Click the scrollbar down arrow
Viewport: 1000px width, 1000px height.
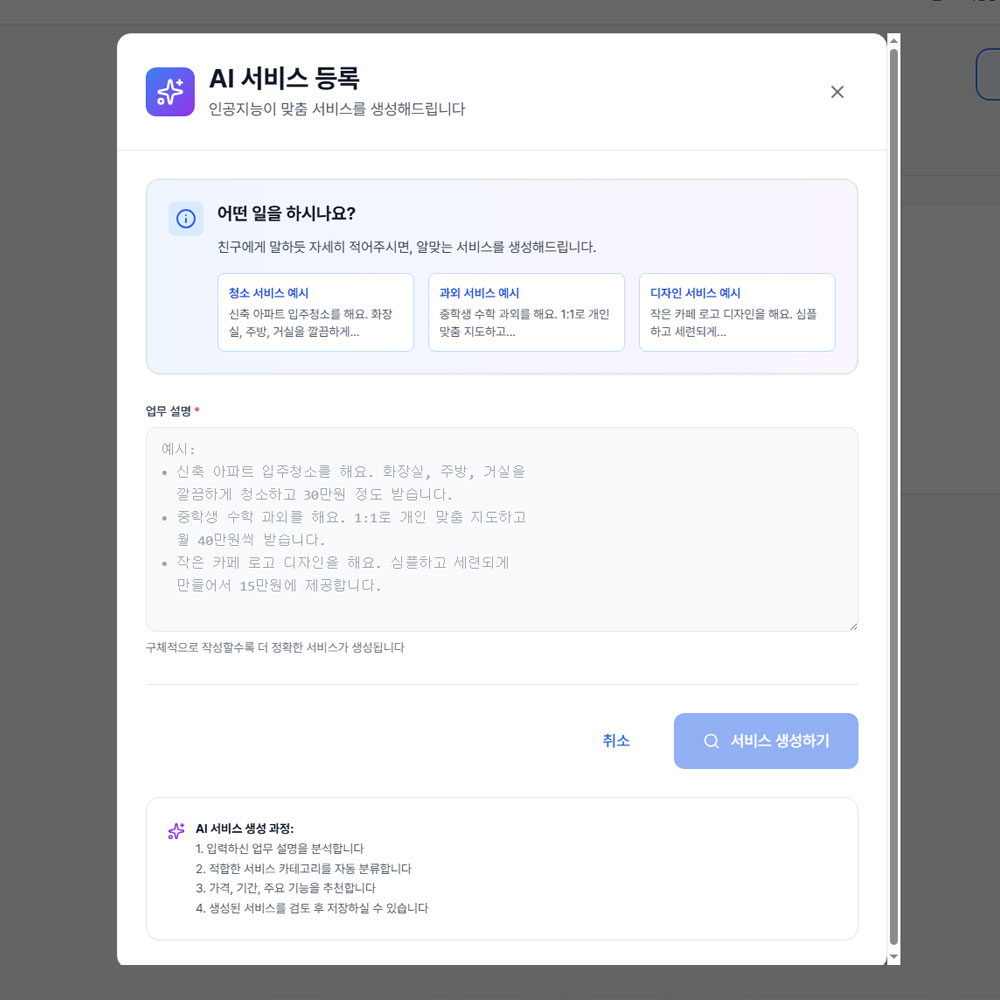pyautogui.click(x=890, y=957)
